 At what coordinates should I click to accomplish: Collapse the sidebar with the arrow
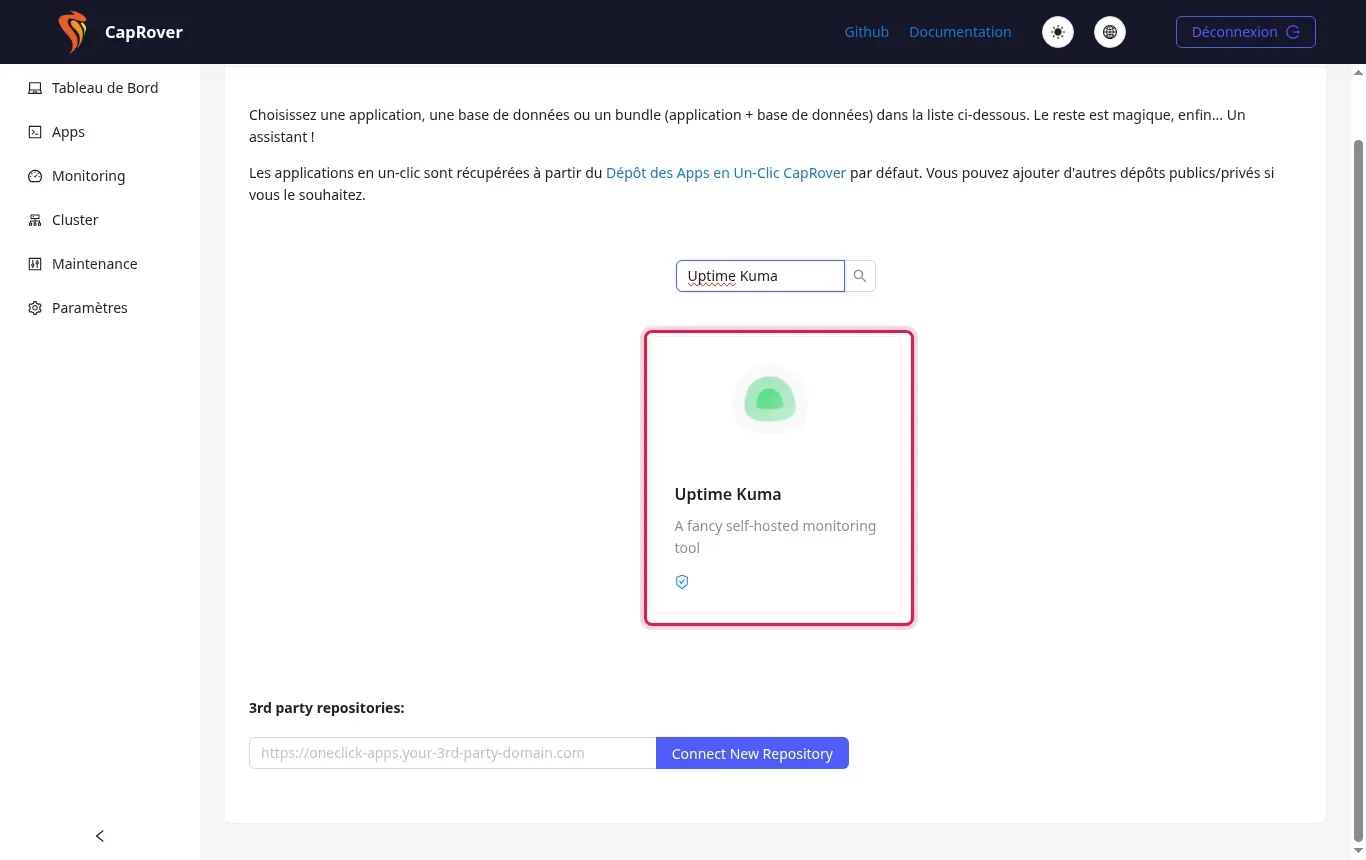click(x=100, y=836)
